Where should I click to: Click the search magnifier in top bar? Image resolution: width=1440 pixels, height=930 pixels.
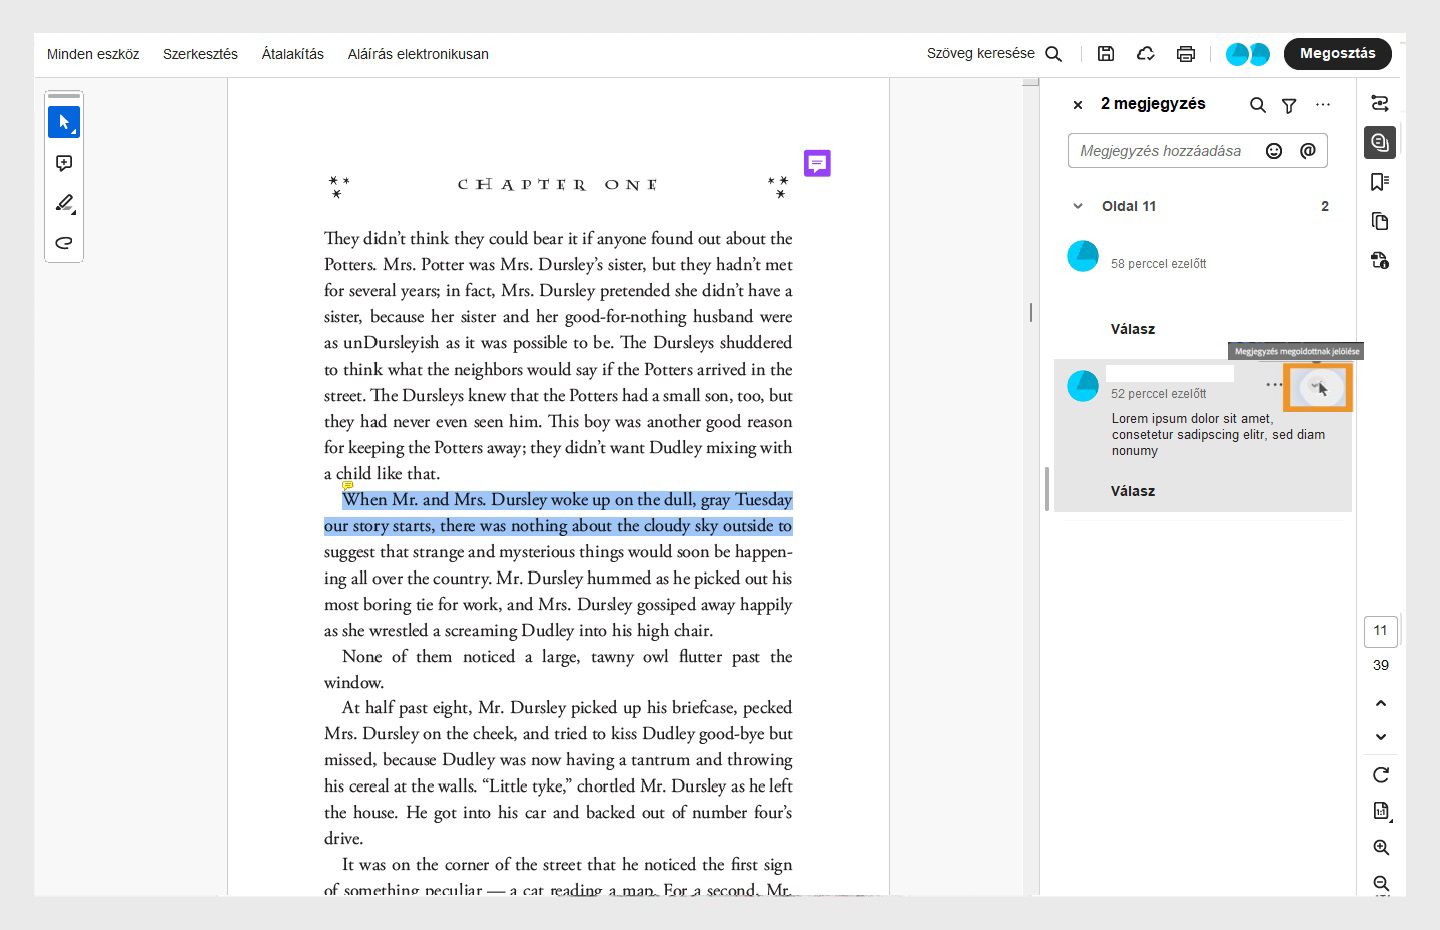(x=1053, y=54)
